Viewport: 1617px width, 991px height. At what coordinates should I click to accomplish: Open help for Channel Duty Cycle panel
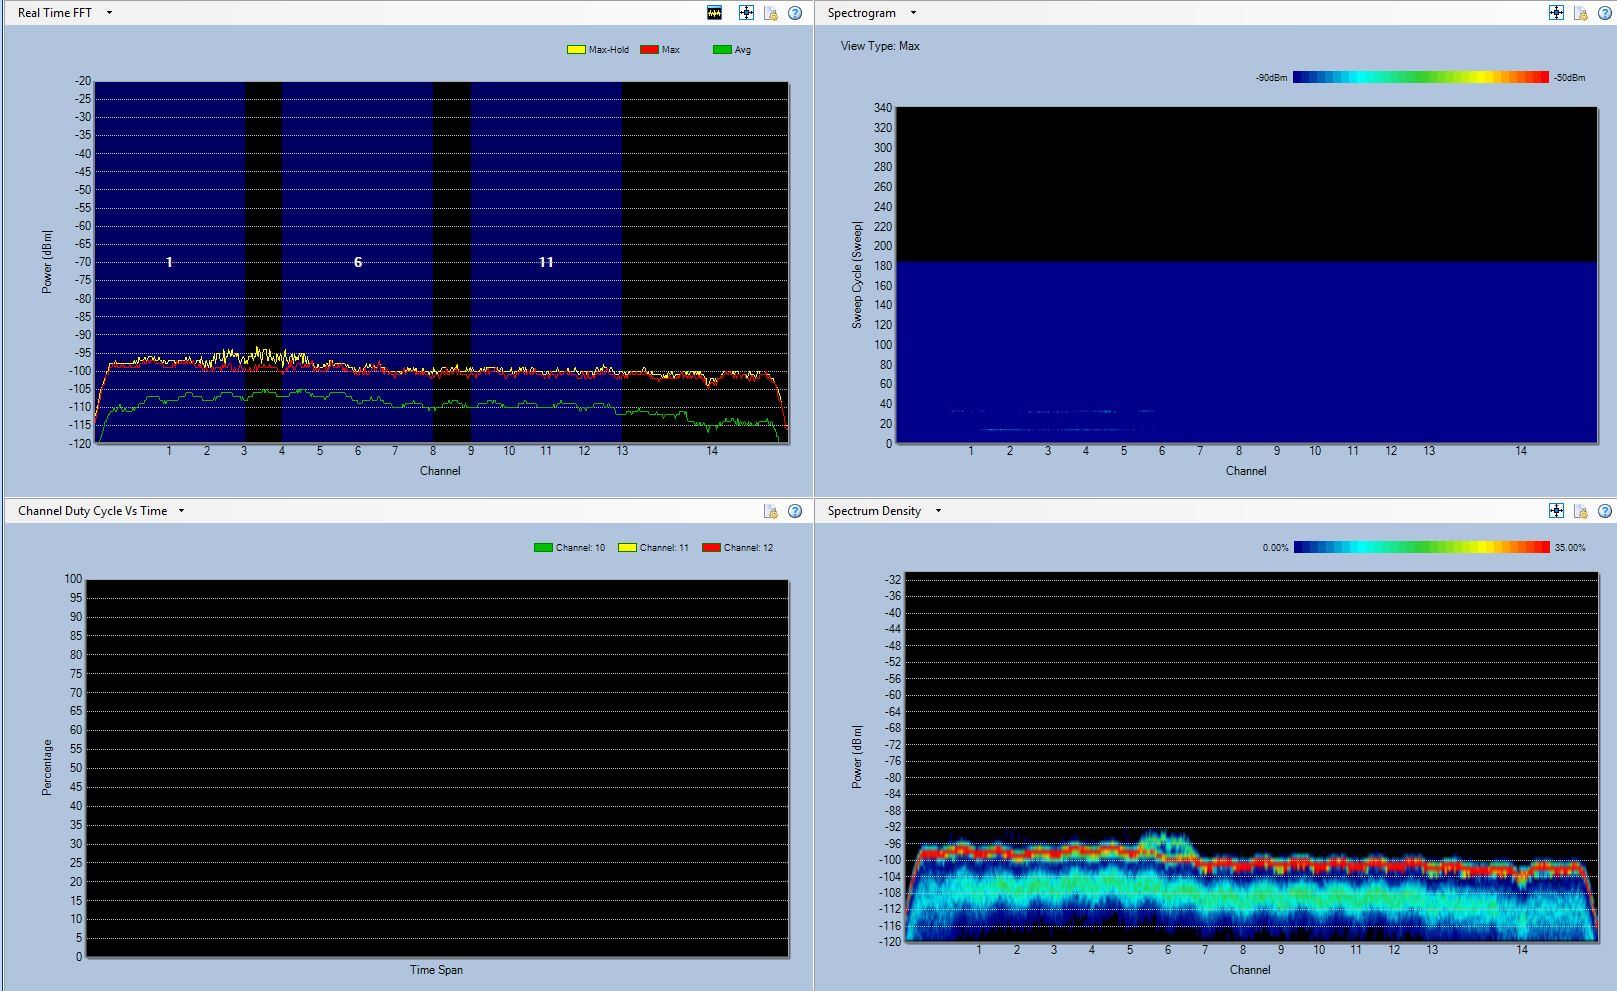coord(795,511)
